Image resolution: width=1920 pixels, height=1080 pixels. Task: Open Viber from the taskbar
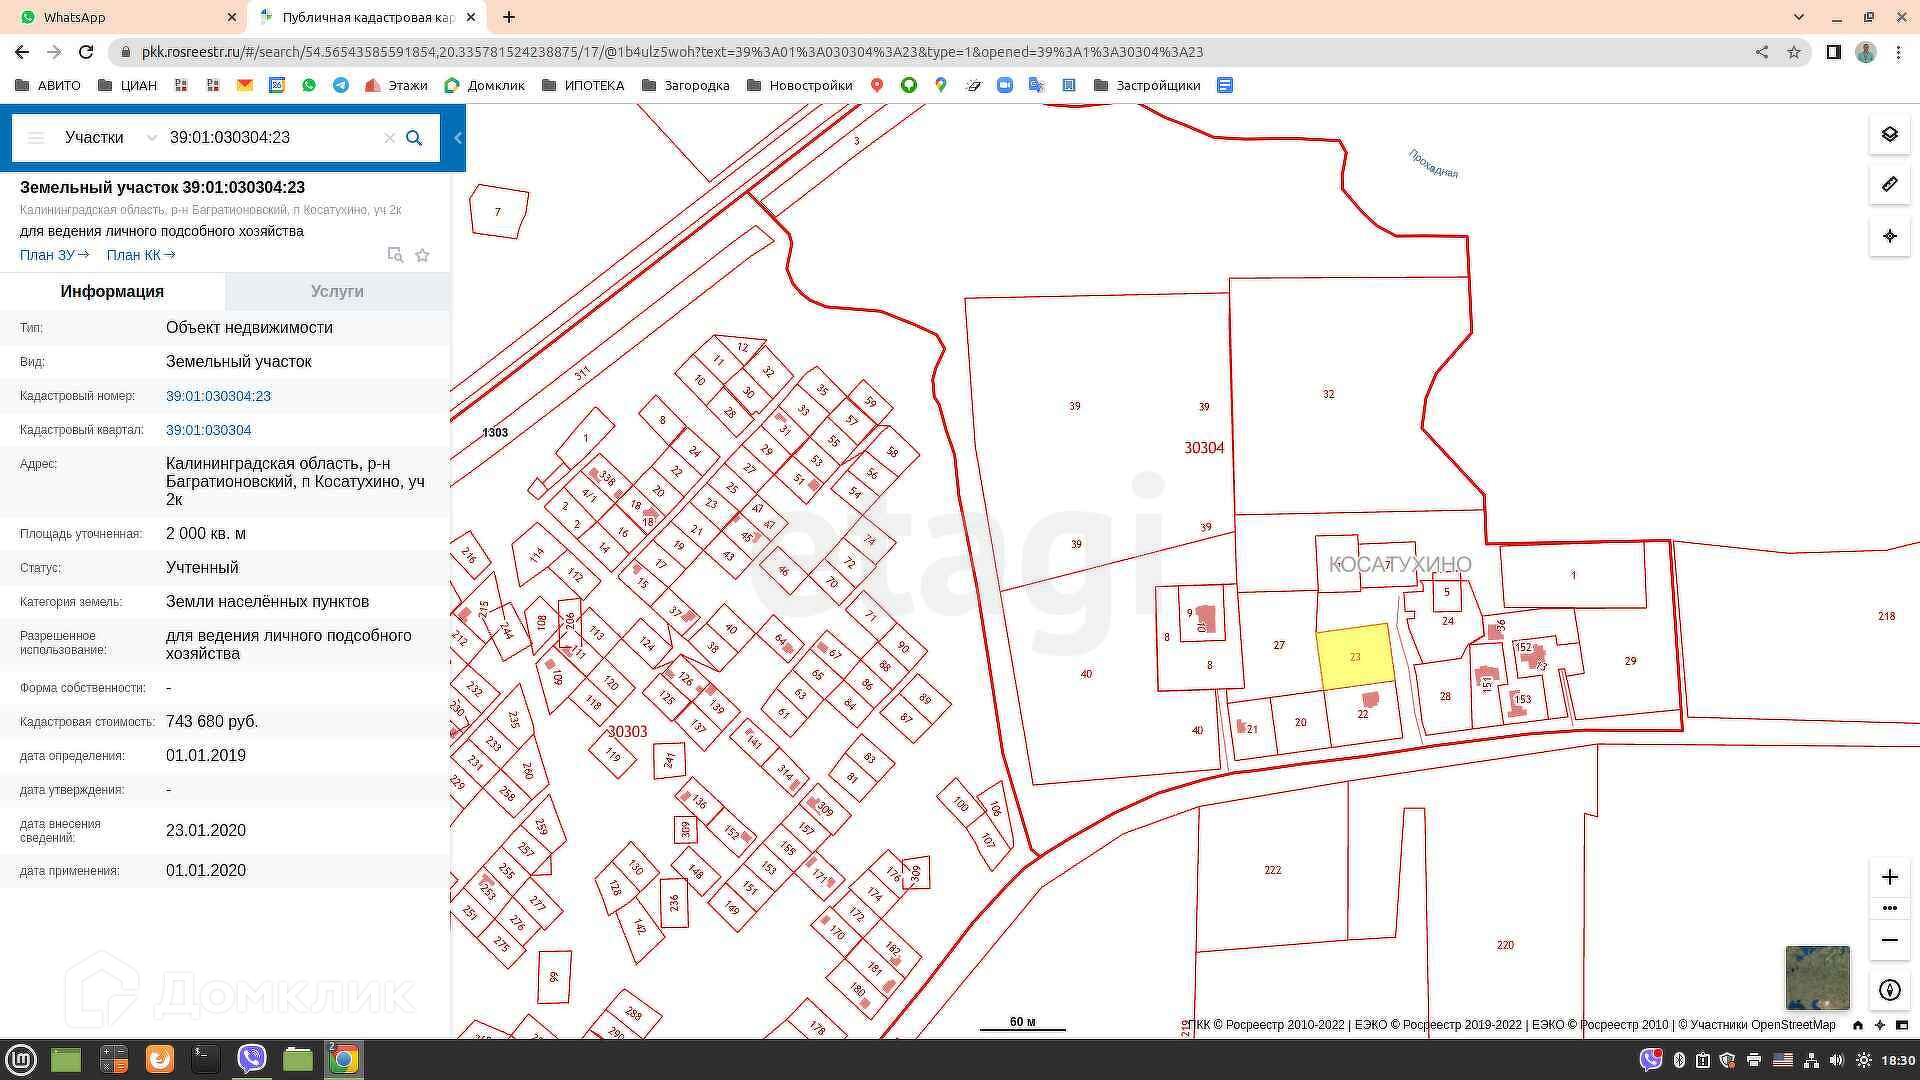click(251, 1059)
